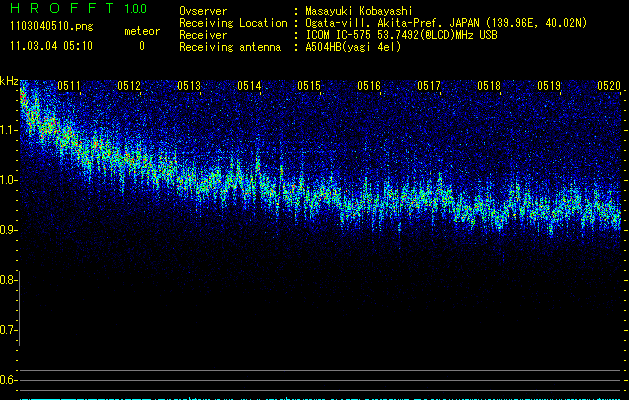
Task: Click the kHz axis unit label
Action: coord(9,81)
